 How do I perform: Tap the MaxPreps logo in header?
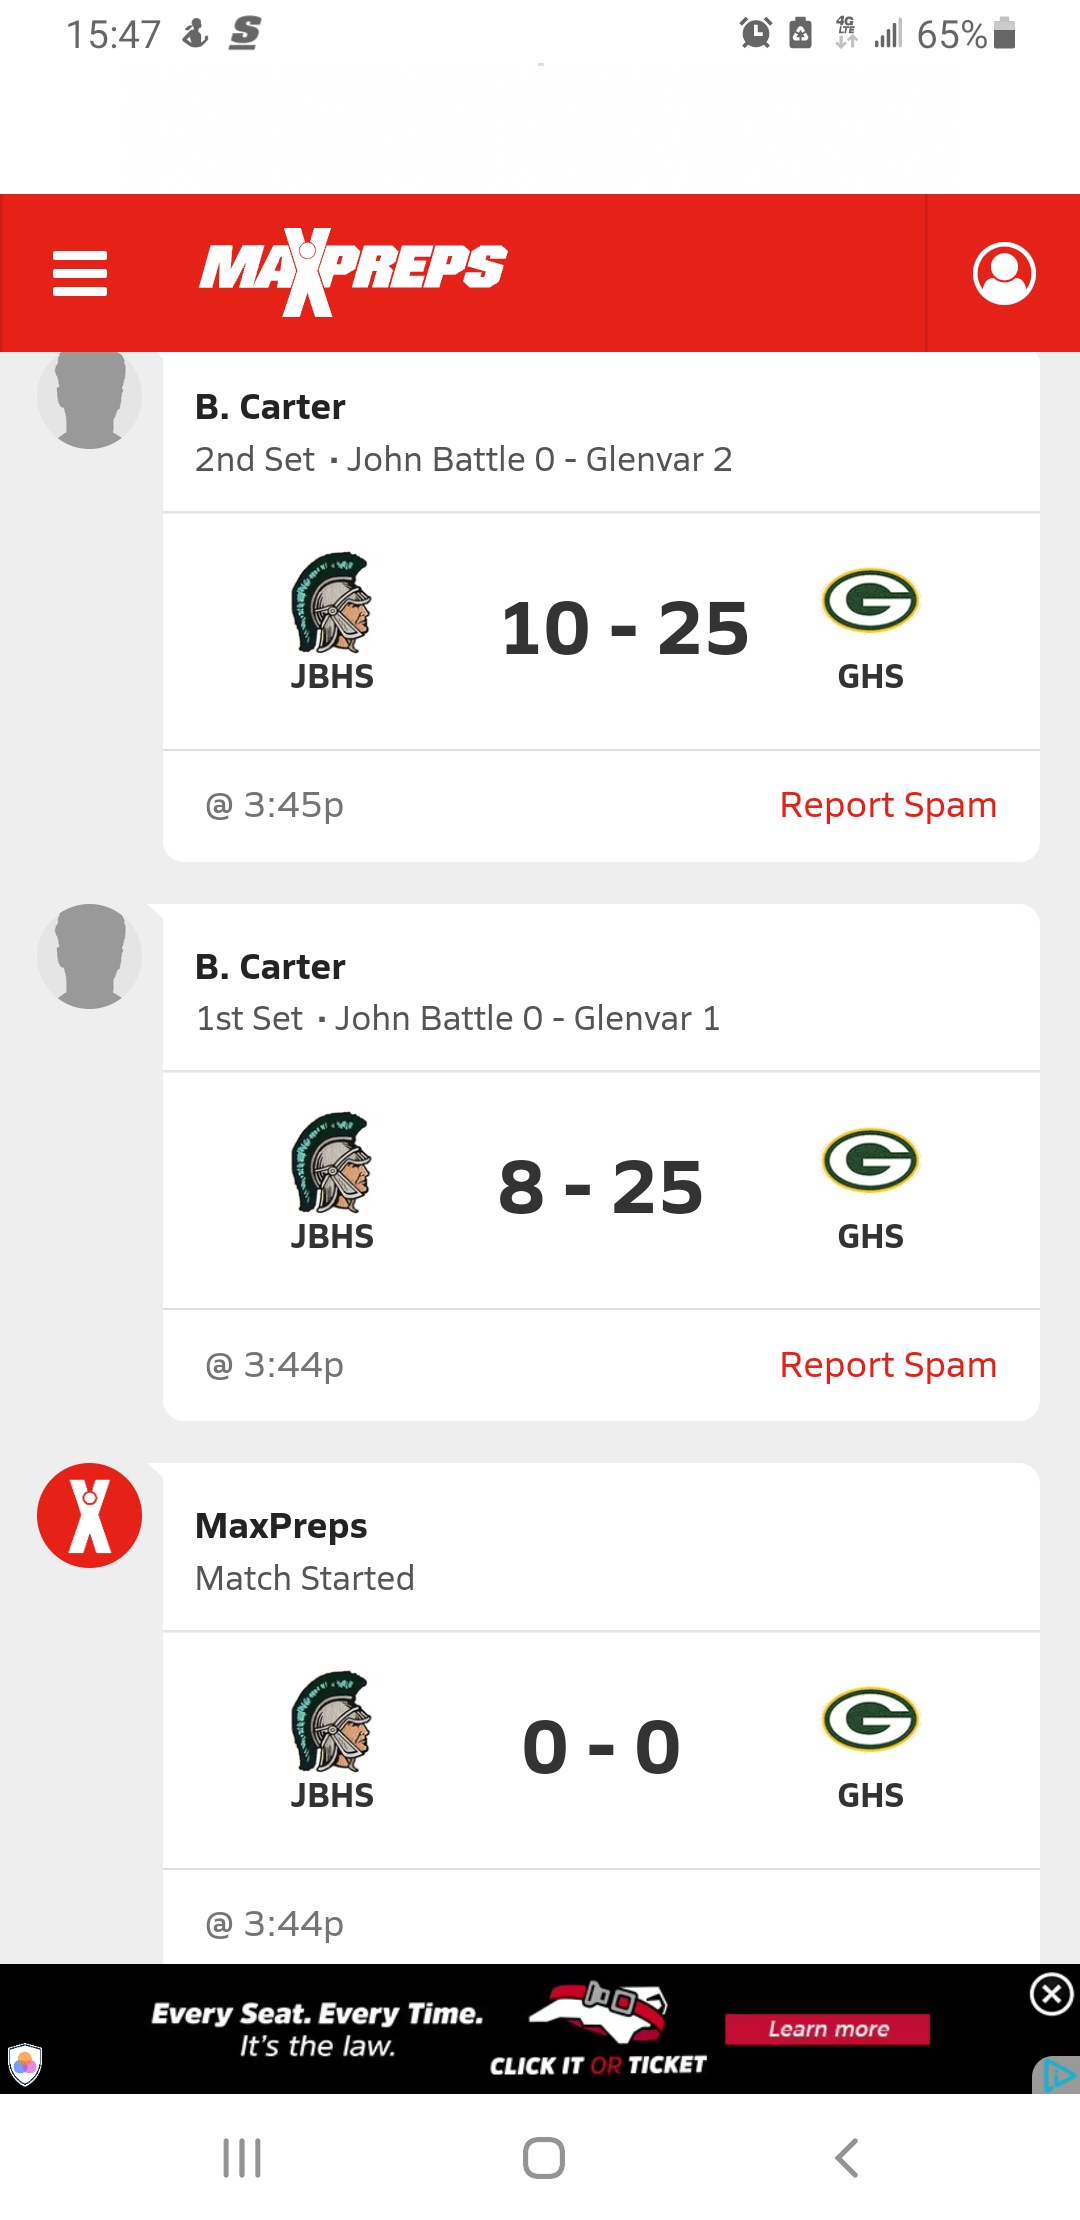[x=353, y=271]
